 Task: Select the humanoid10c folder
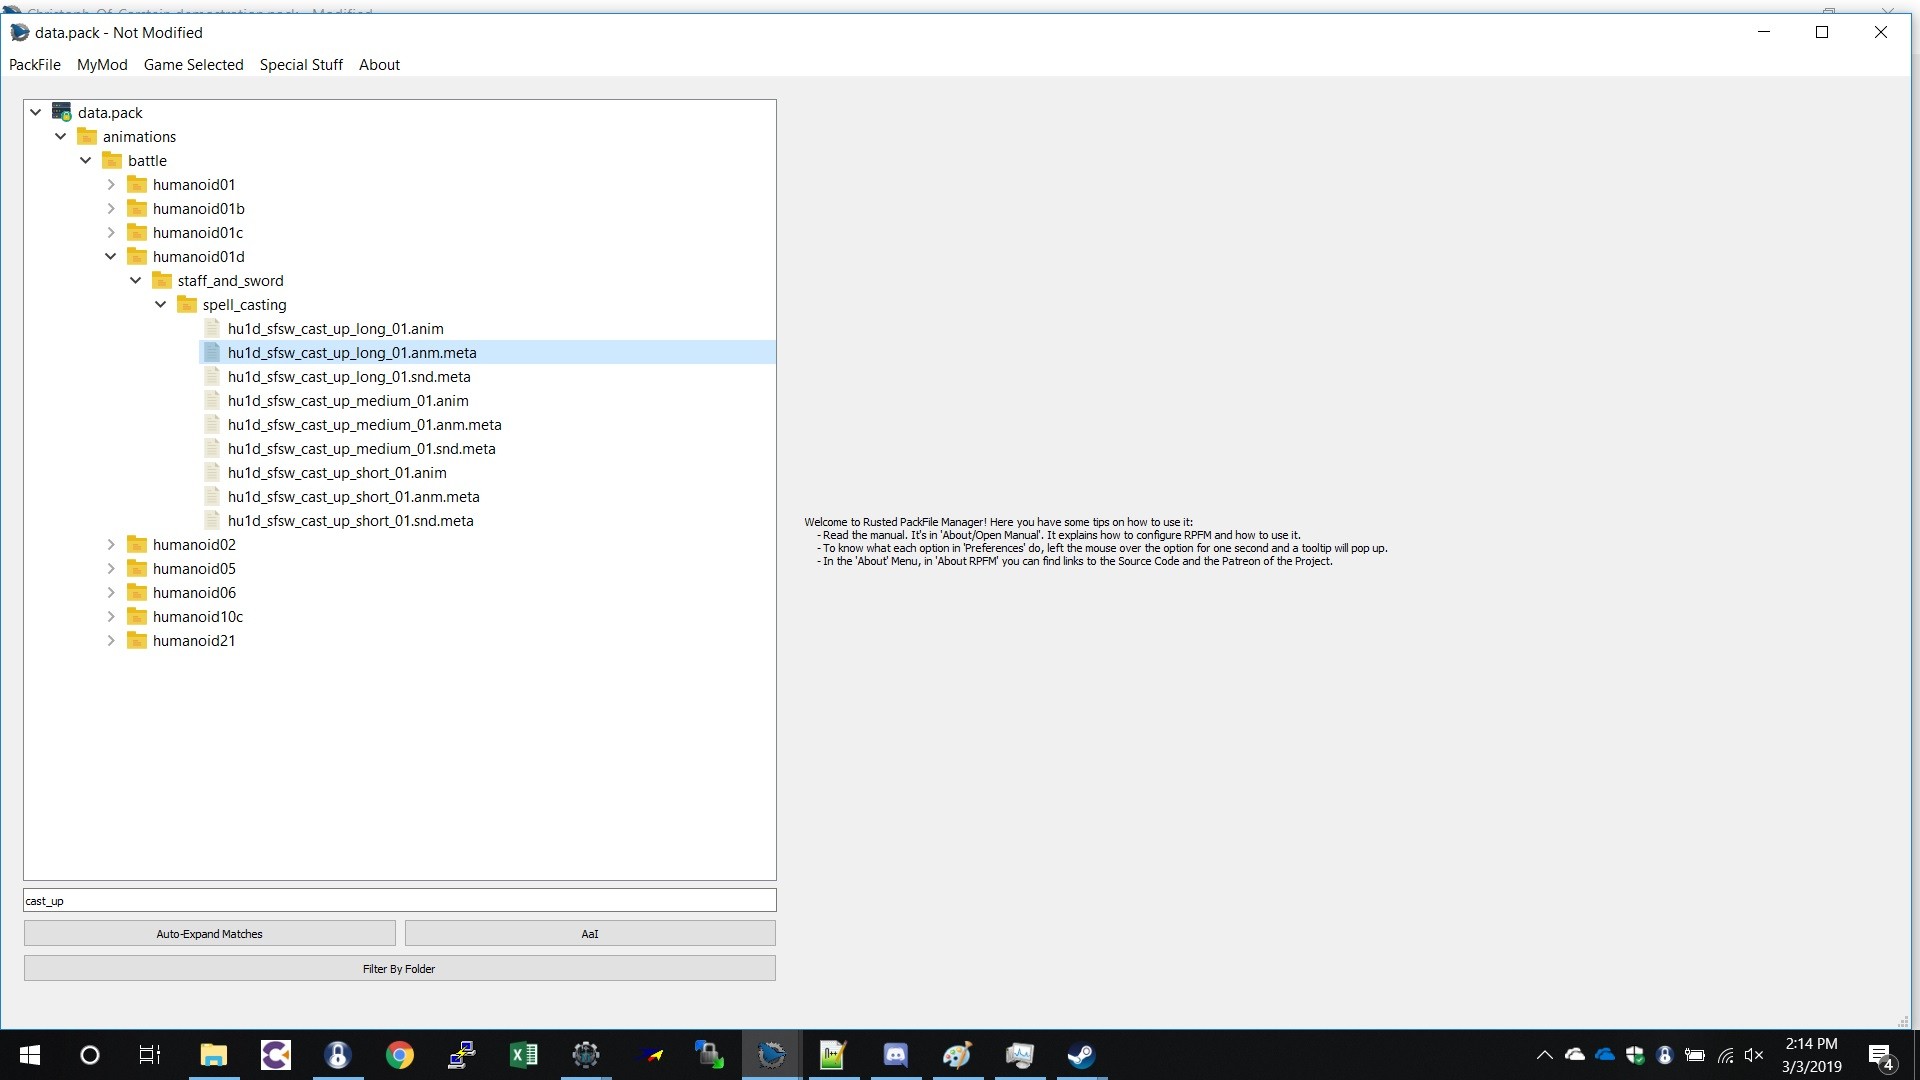(x=199, y=616)
